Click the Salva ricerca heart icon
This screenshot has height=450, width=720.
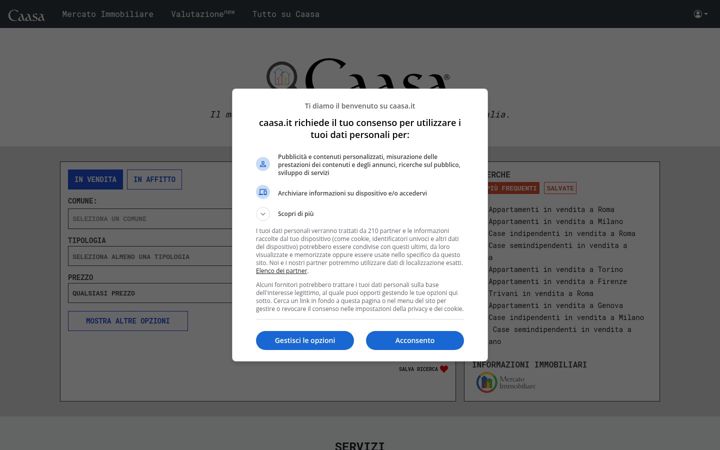point(444,369)
